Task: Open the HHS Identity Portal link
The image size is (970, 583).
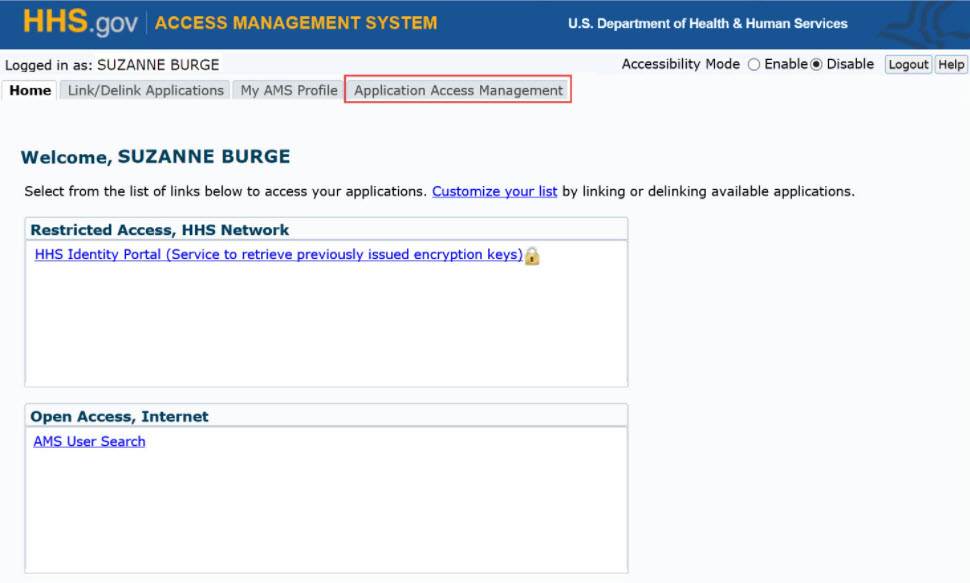Action: point(278,255)
